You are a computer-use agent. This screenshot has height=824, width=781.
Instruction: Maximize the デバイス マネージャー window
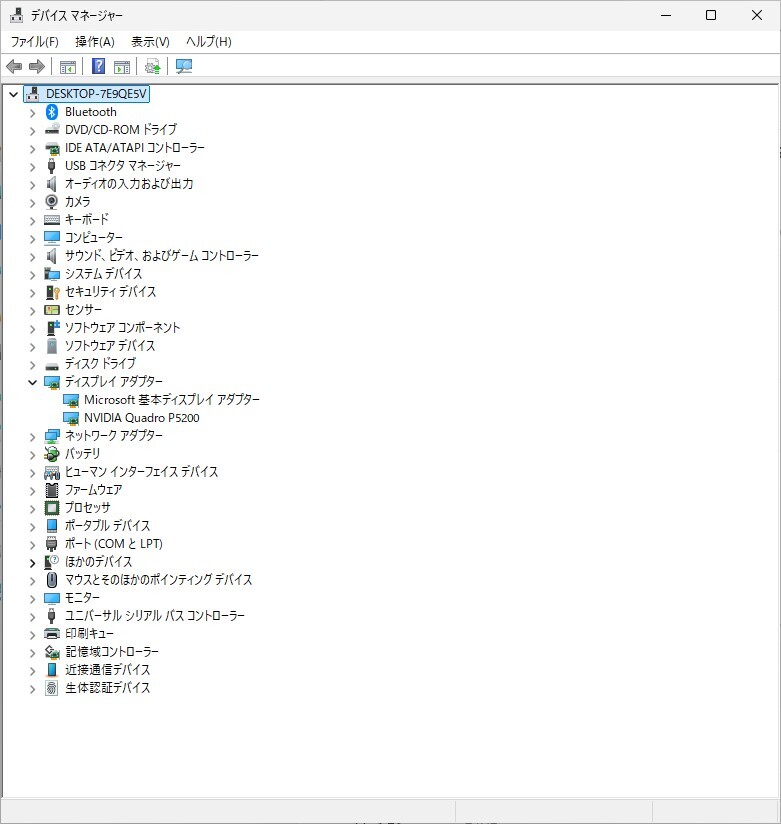click(x=711, y=15)
